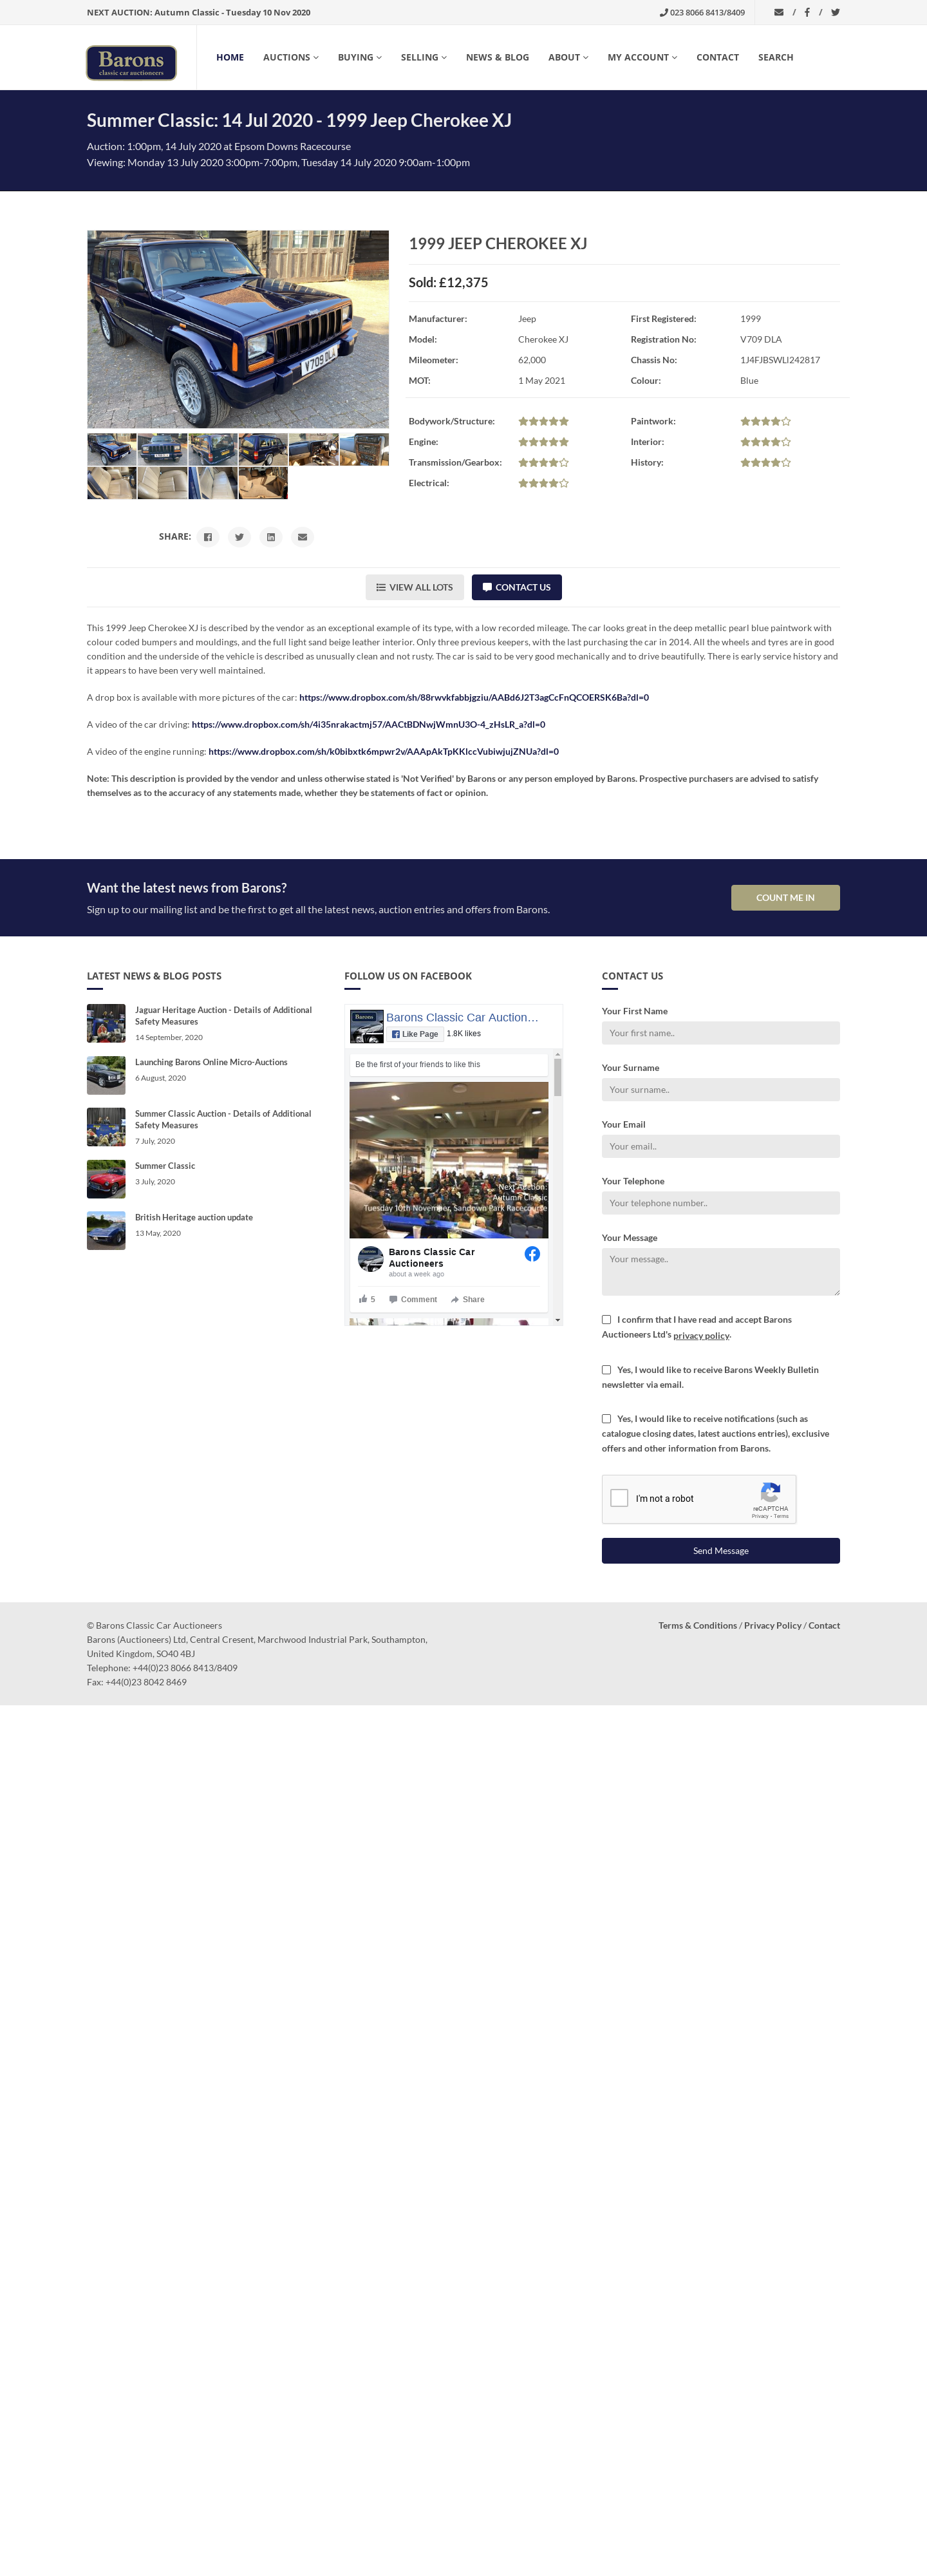This screenshot has height=2576, width=927.
Task: Select the first thumbnail in the gallery
Action: pyautogui.click(x=112, y=450)
